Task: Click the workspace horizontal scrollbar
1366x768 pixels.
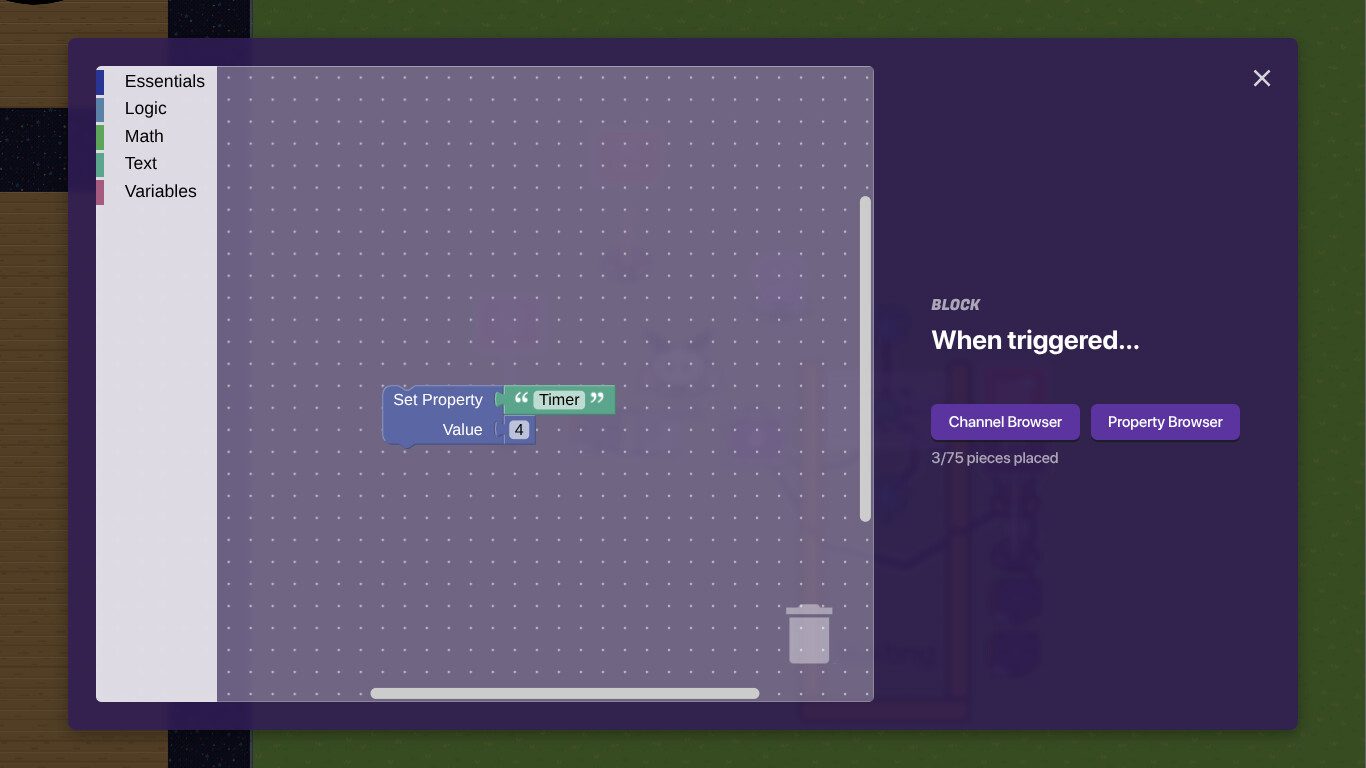Action: [x=564, y=693]
